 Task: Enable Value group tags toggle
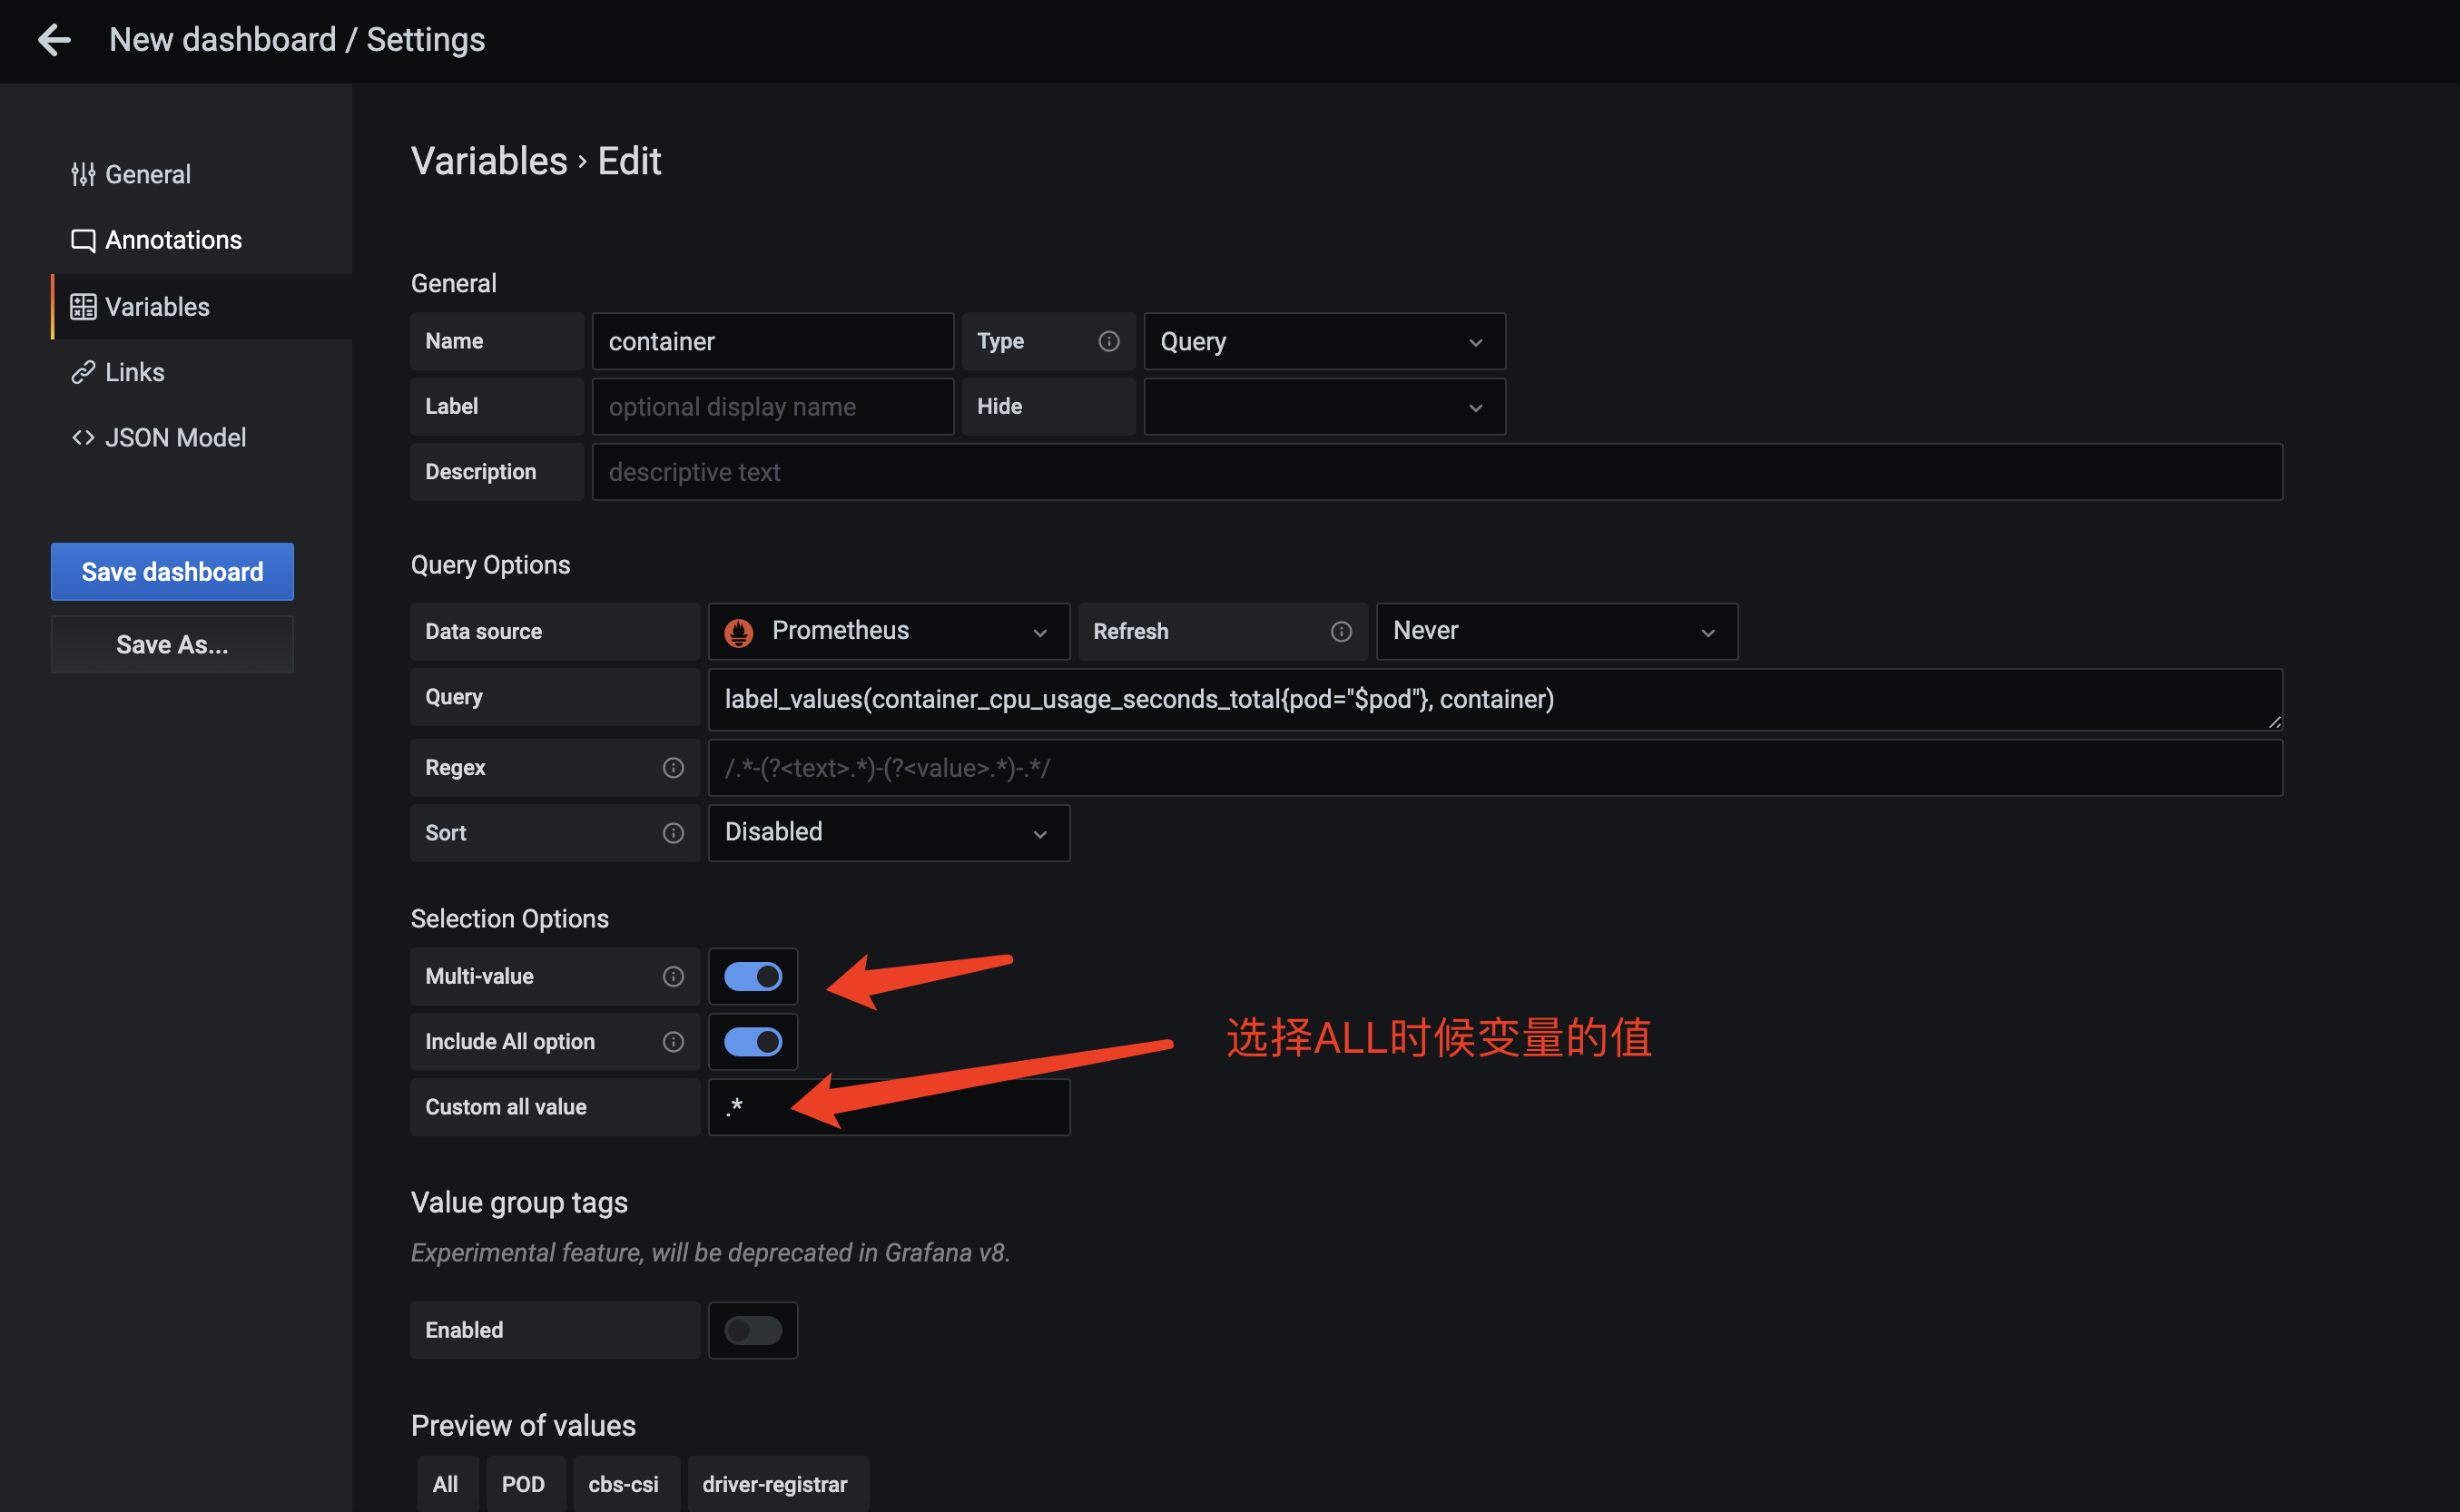[x=753, y=1329]
